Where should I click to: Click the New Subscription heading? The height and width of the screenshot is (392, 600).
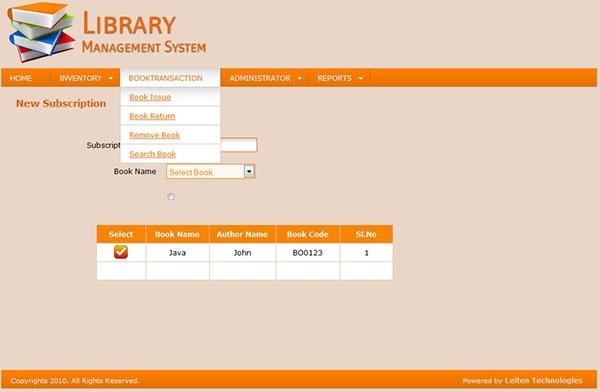point(61,103)
